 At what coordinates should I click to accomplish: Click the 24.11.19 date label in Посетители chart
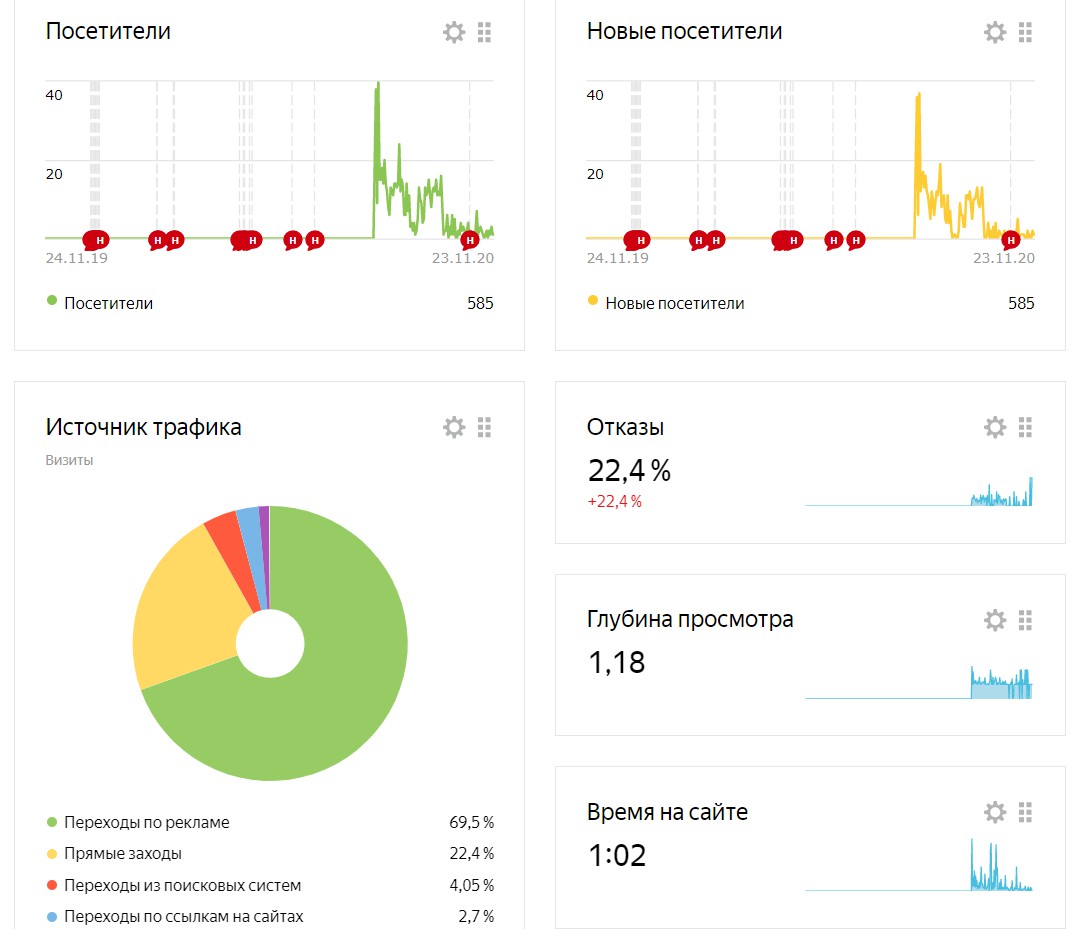(77, 258)
